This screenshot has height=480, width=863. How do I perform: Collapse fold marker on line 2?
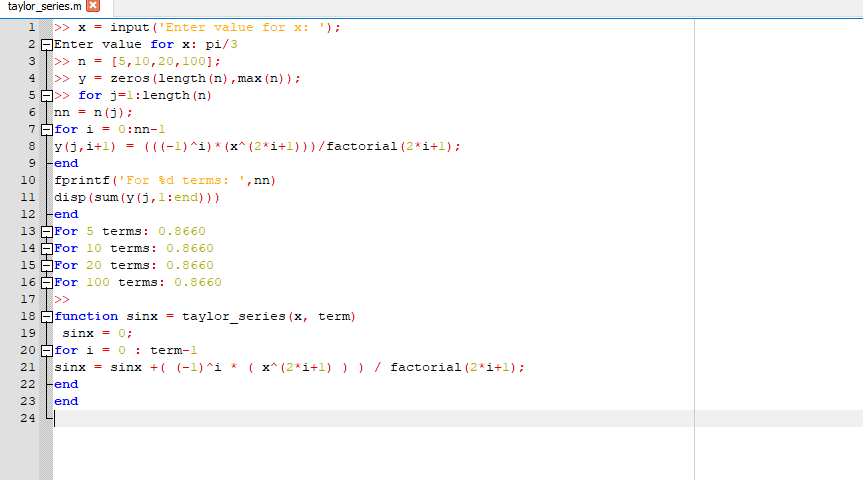pos(47,45)
